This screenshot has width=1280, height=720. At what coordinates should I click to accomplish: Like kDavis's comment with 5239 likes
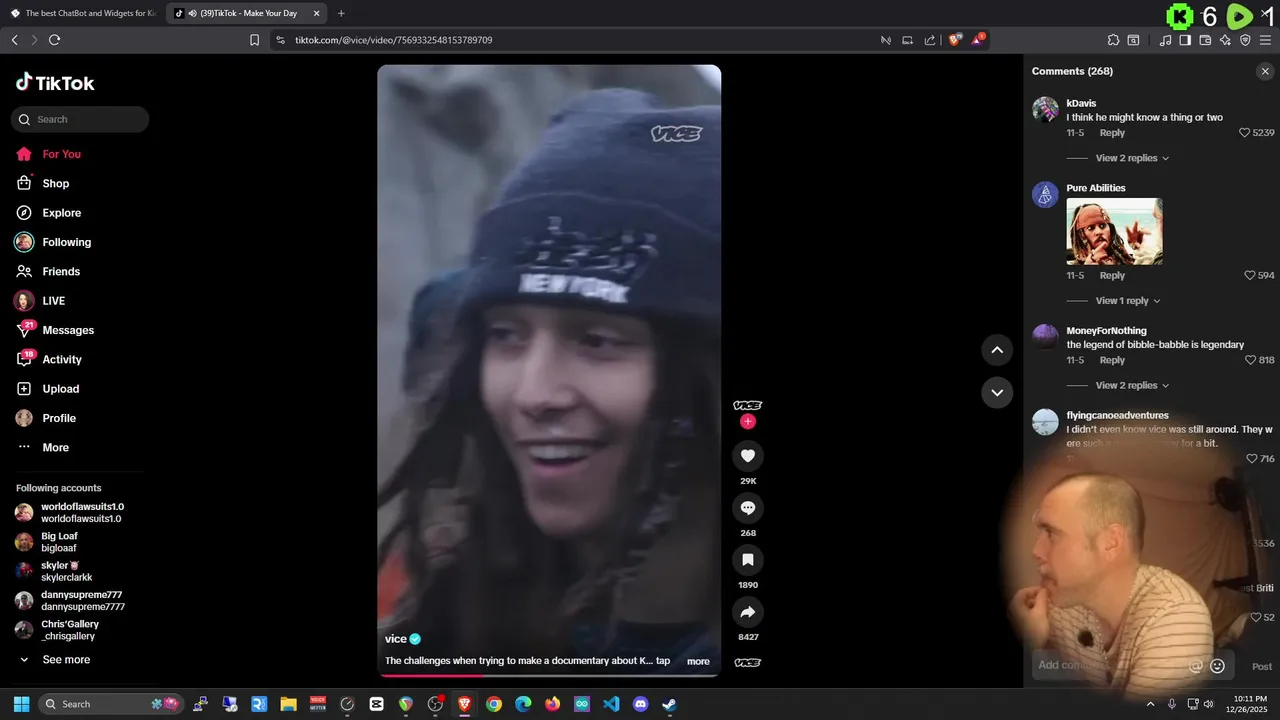tap(1245, 132)
